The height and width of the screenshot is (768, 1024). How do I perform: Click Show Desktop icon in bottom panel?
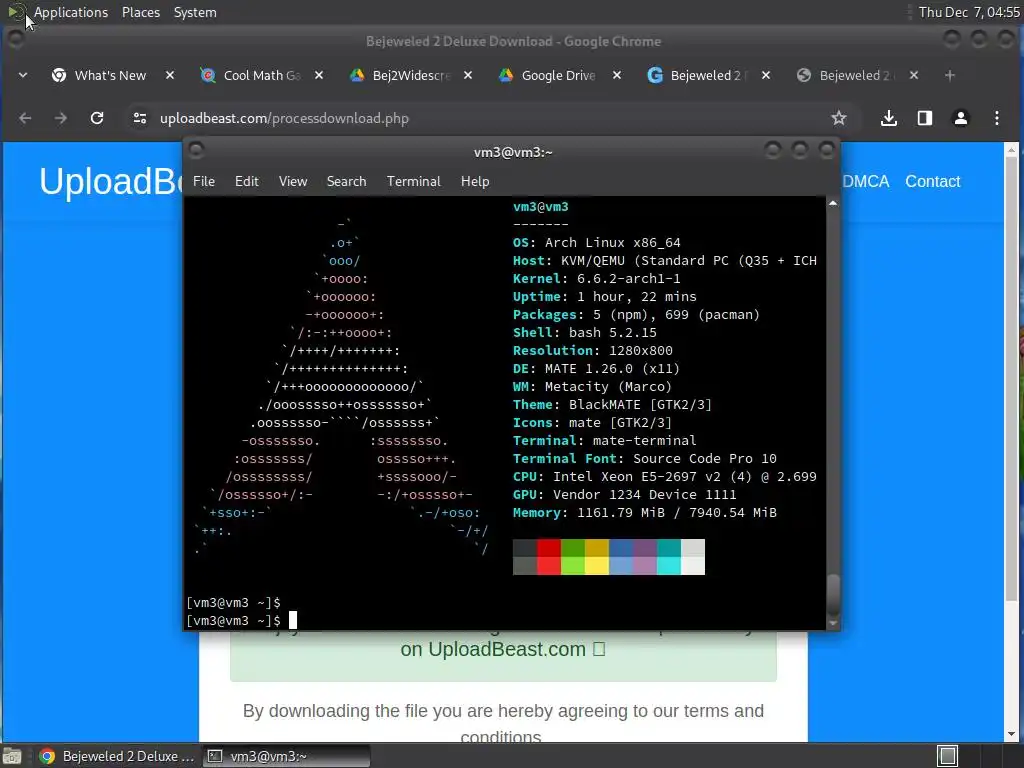point(12,756)
